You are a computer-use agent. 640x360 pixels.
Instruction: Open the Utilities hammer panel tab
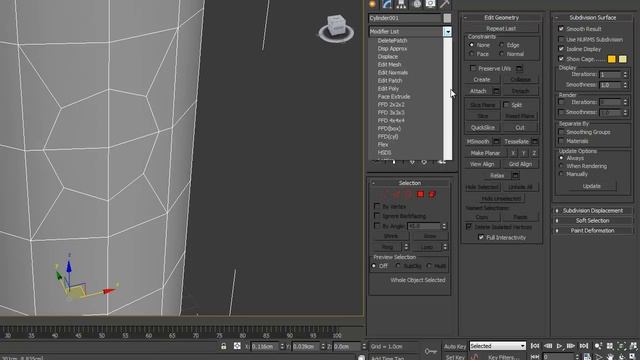coord(444,4)
